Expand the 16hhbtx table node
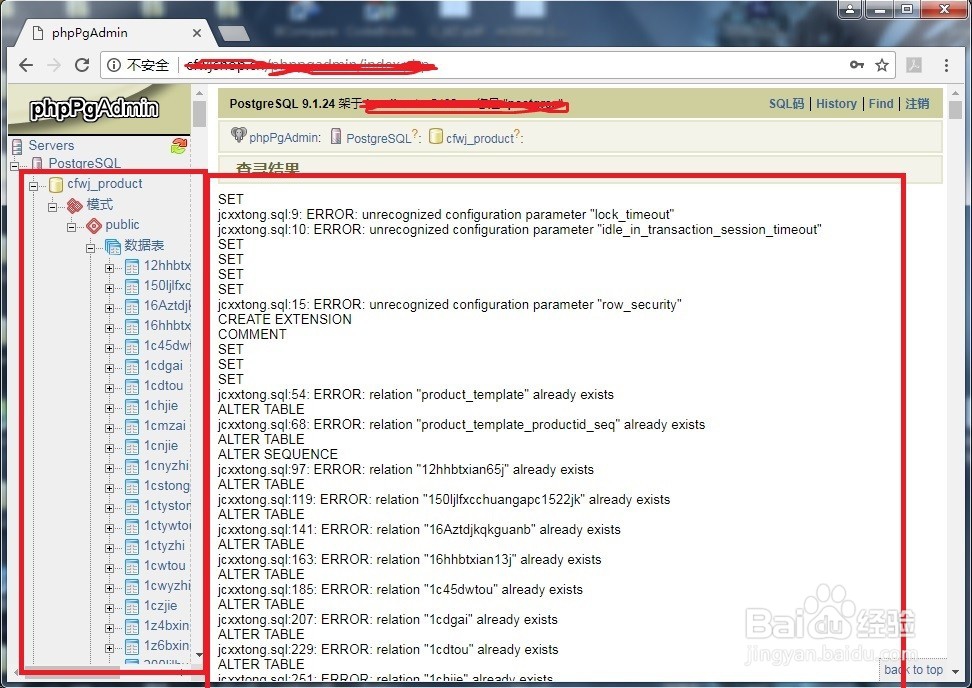The image size is (972, 688). click(109, 328)
